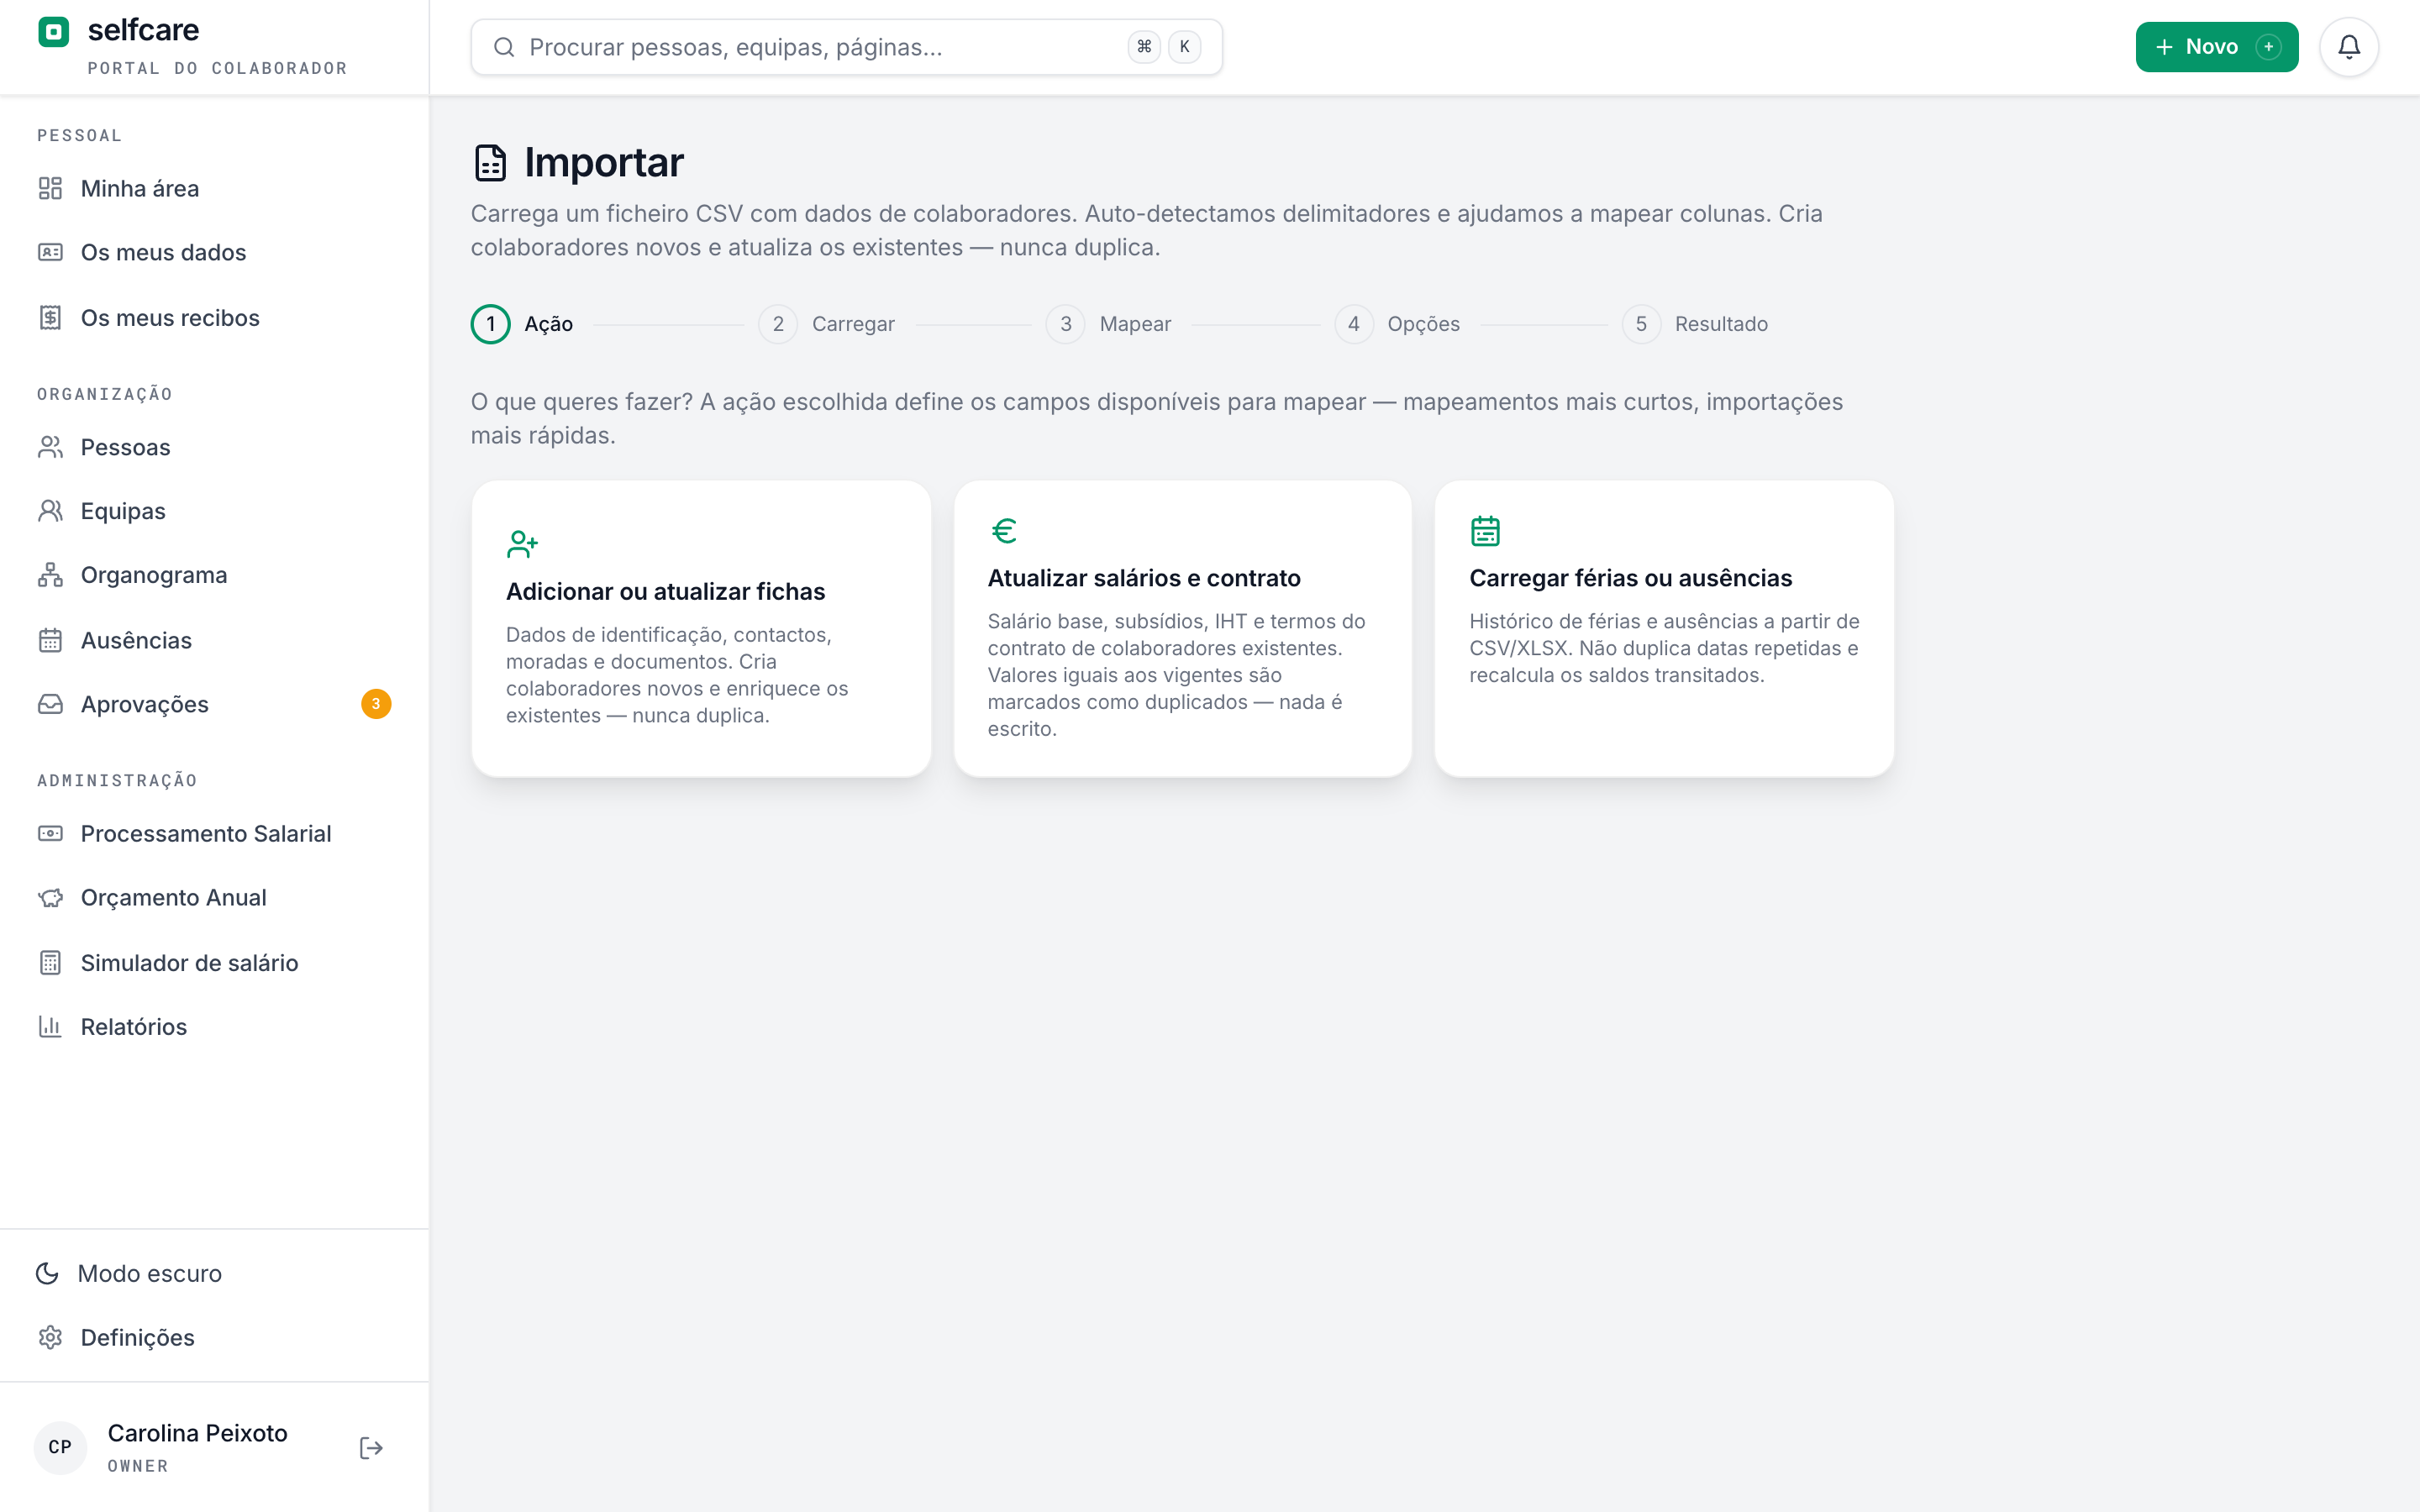The height and width of the screenshot is (1512, 2420).
Task: Click the search magnifier icon
Action: [x=504, y=47]
